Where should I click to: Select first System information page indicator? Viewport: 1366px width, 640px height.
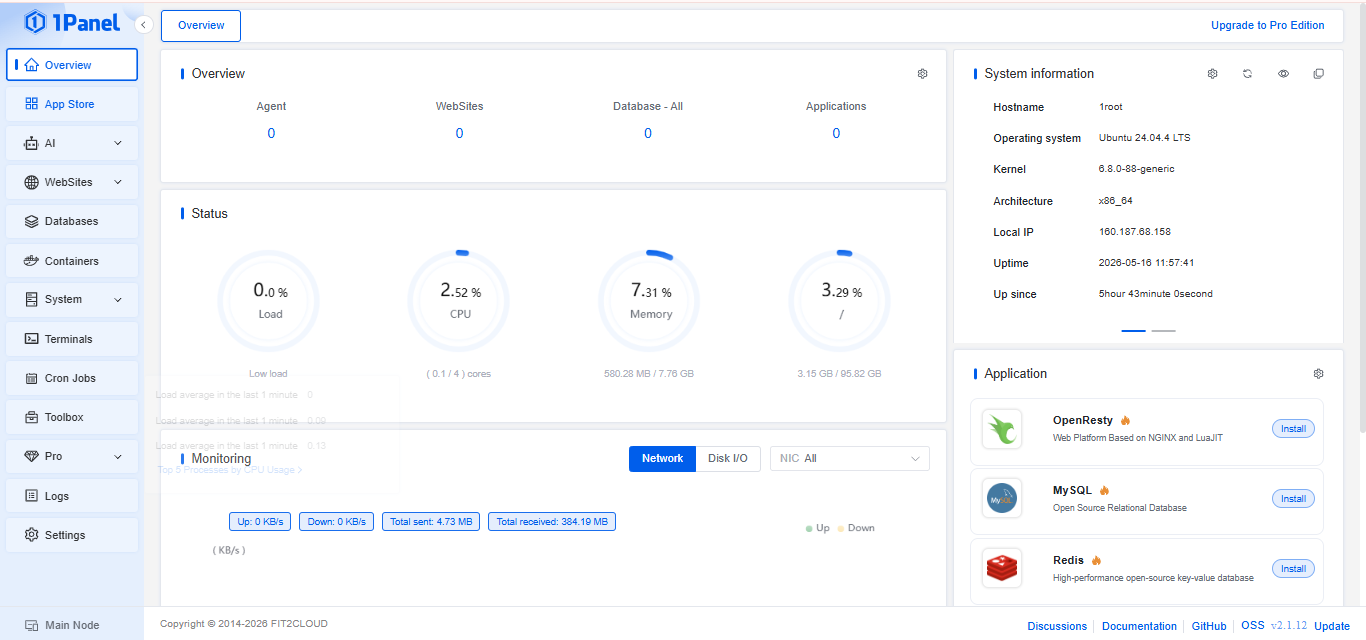tap(1134, 330)
